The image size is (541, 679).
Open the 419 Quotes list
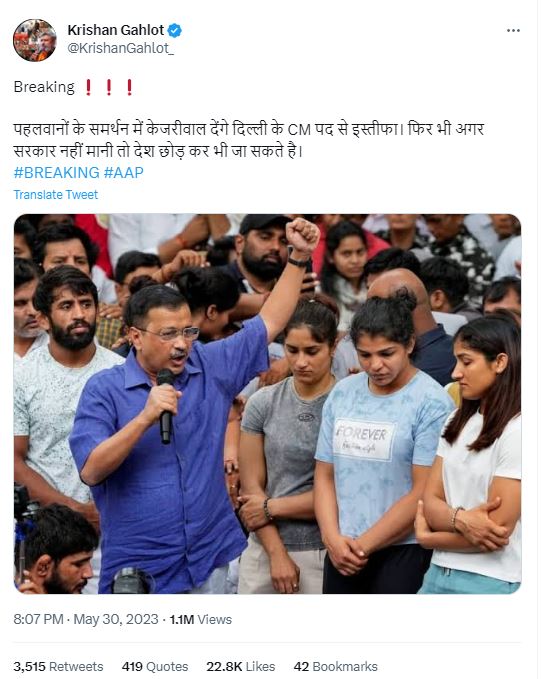[155, 666]
